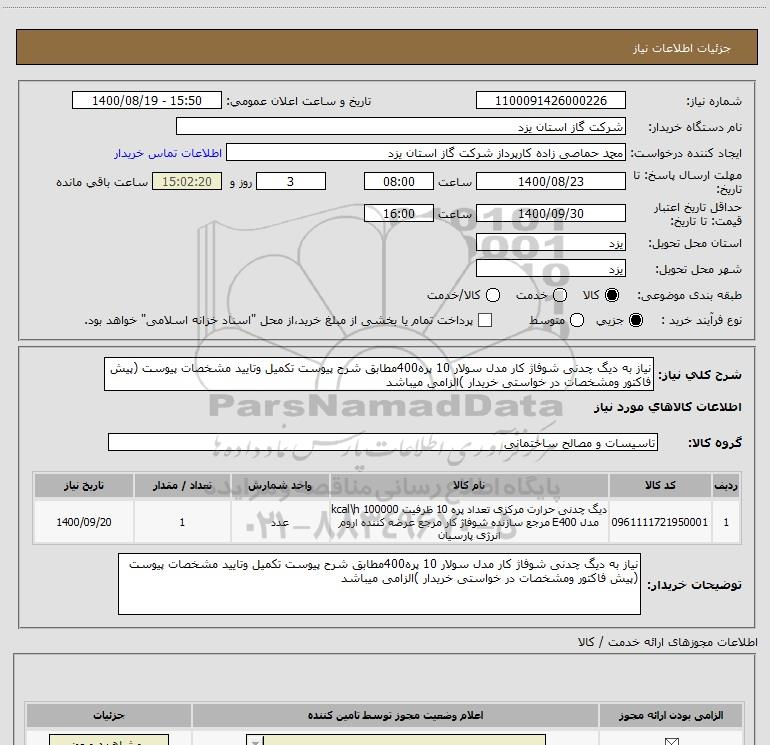Click delivery city field یزد
770x745 pixels.
point(550,268)
